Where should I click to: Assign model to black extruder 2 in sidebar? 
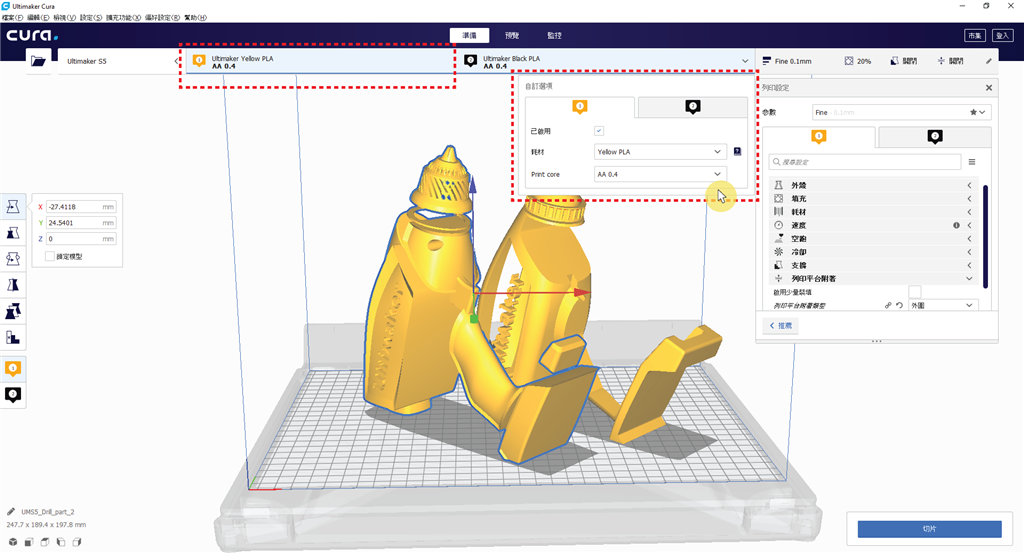pyautogui.click(x=13, y=395)
